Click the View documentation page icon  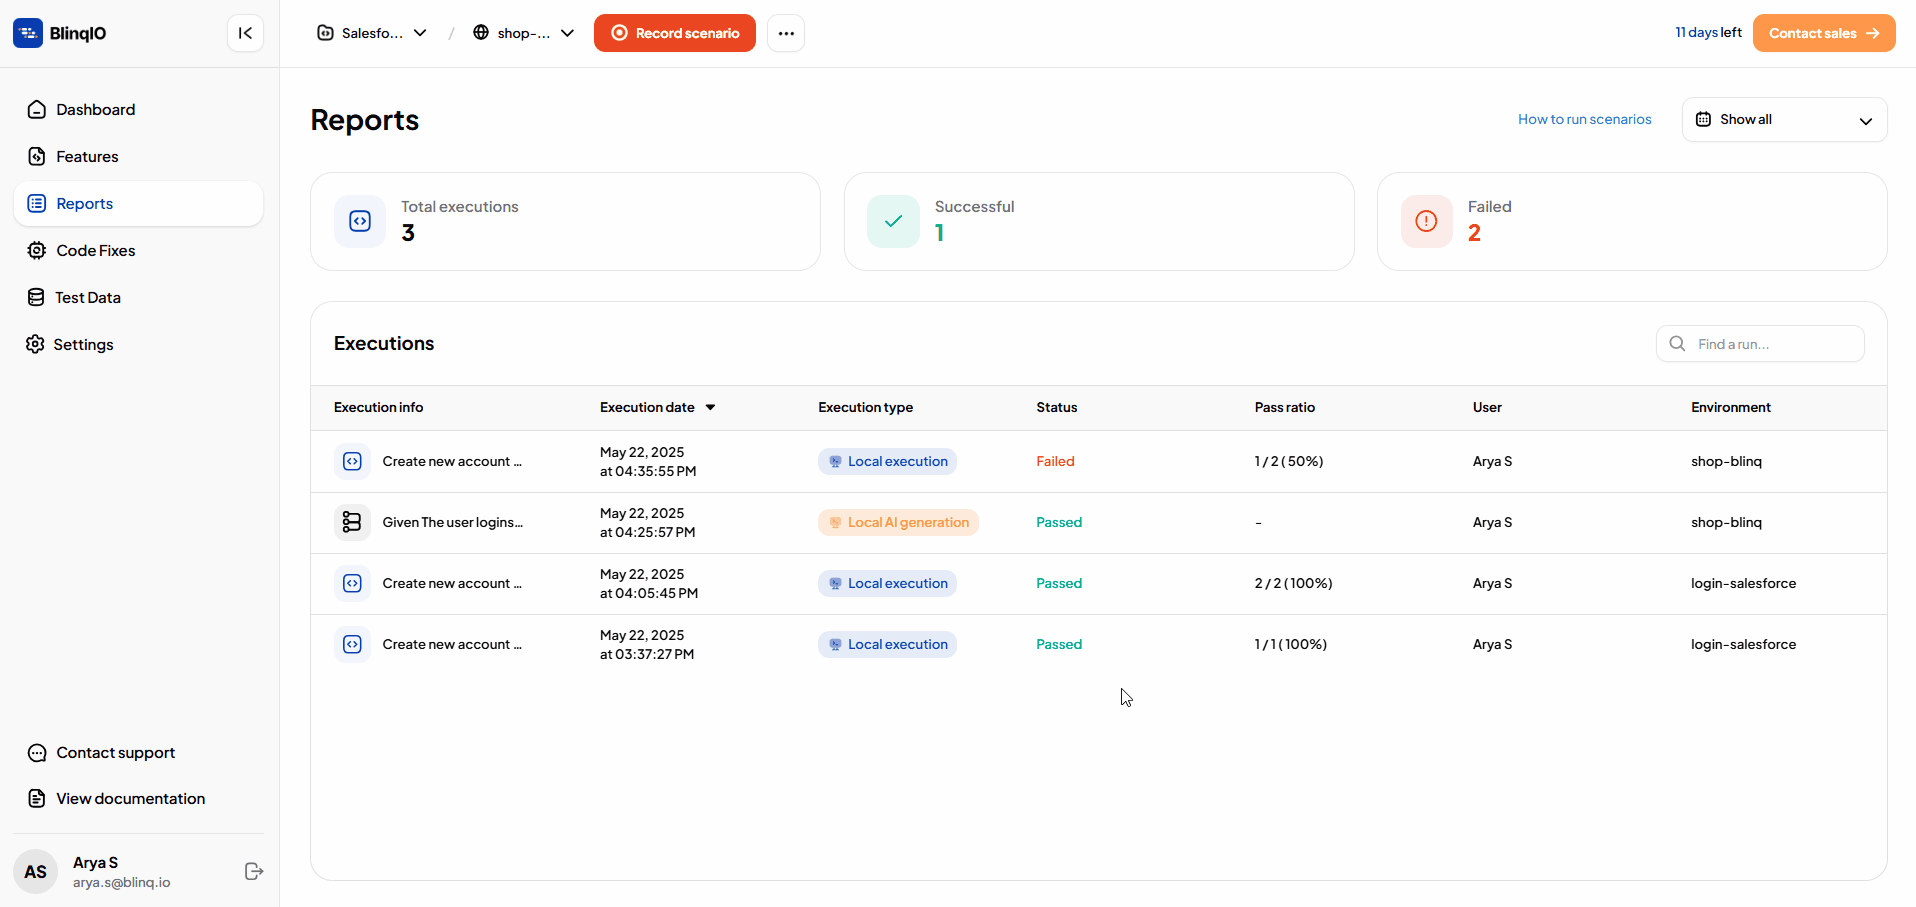[x=37, y=799]
